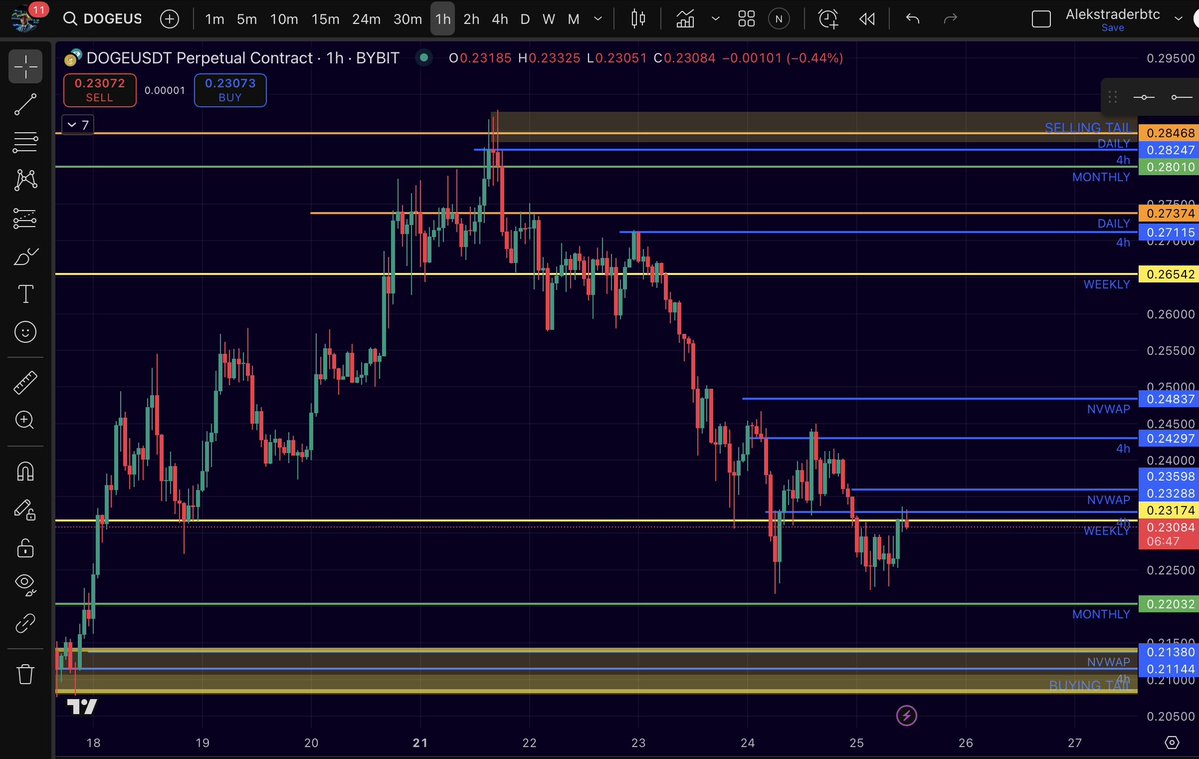Switch to 1m timeframe
Image resolution: width=1199 pixels, height=759 pixels.
[x=215, y=19]
